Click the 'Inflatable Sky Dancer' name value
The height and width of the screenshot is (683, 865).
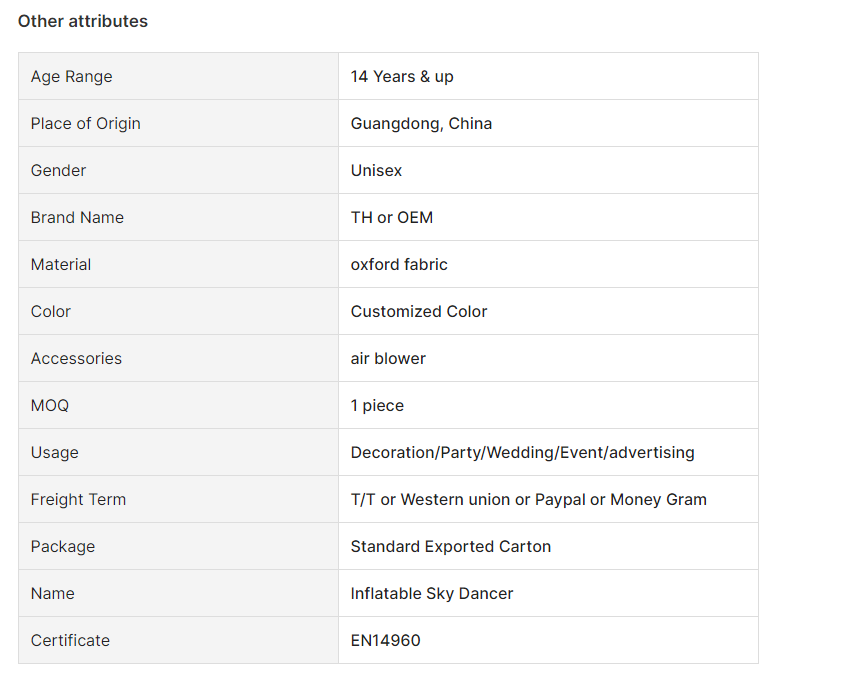432,593
